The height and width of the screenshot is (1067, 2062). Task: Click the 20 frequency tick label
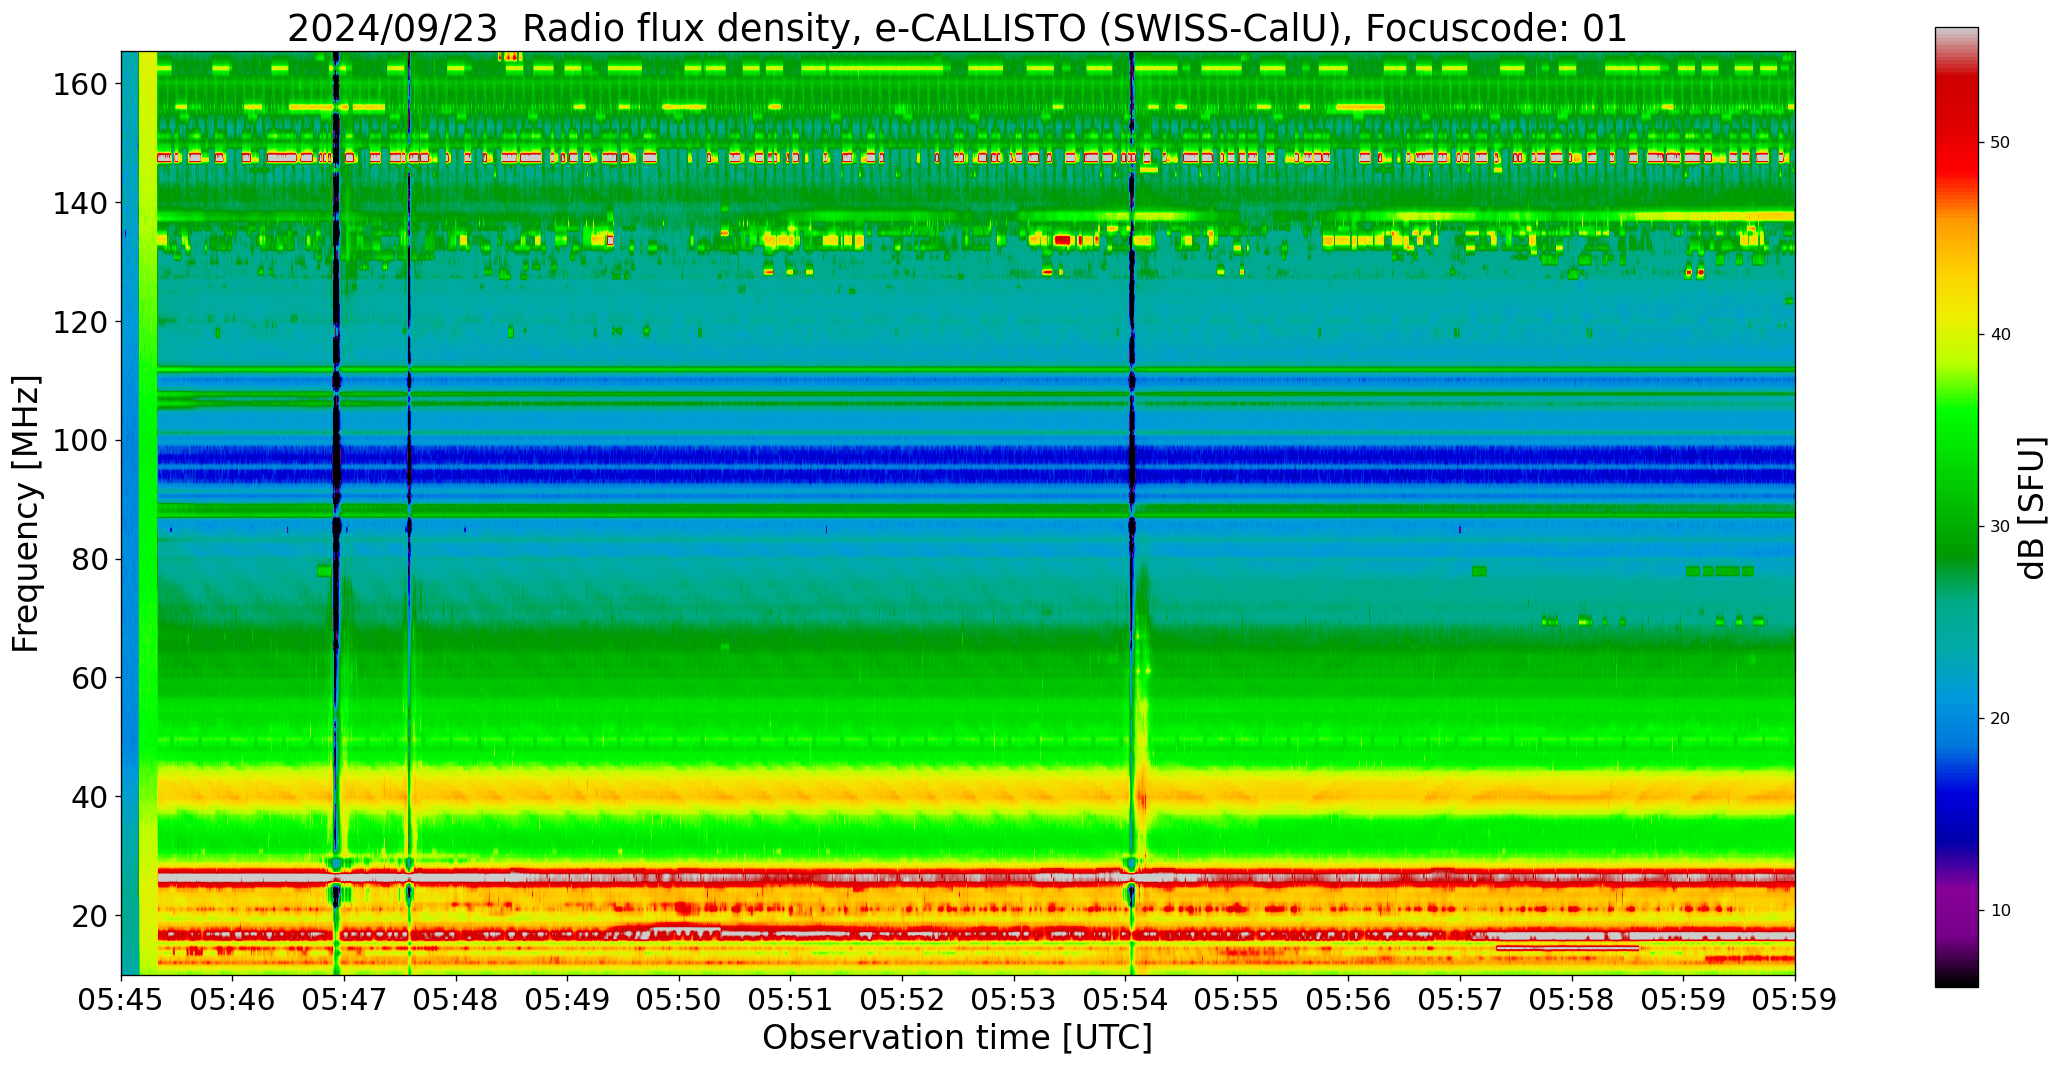point(90,915)
